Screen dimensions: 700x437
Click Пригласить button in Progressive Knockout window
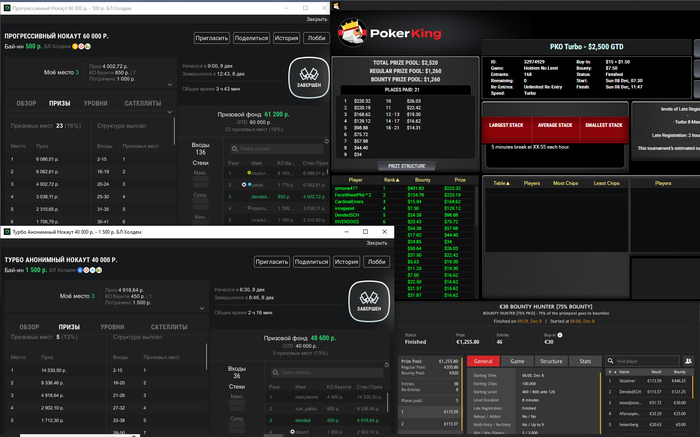212,38
